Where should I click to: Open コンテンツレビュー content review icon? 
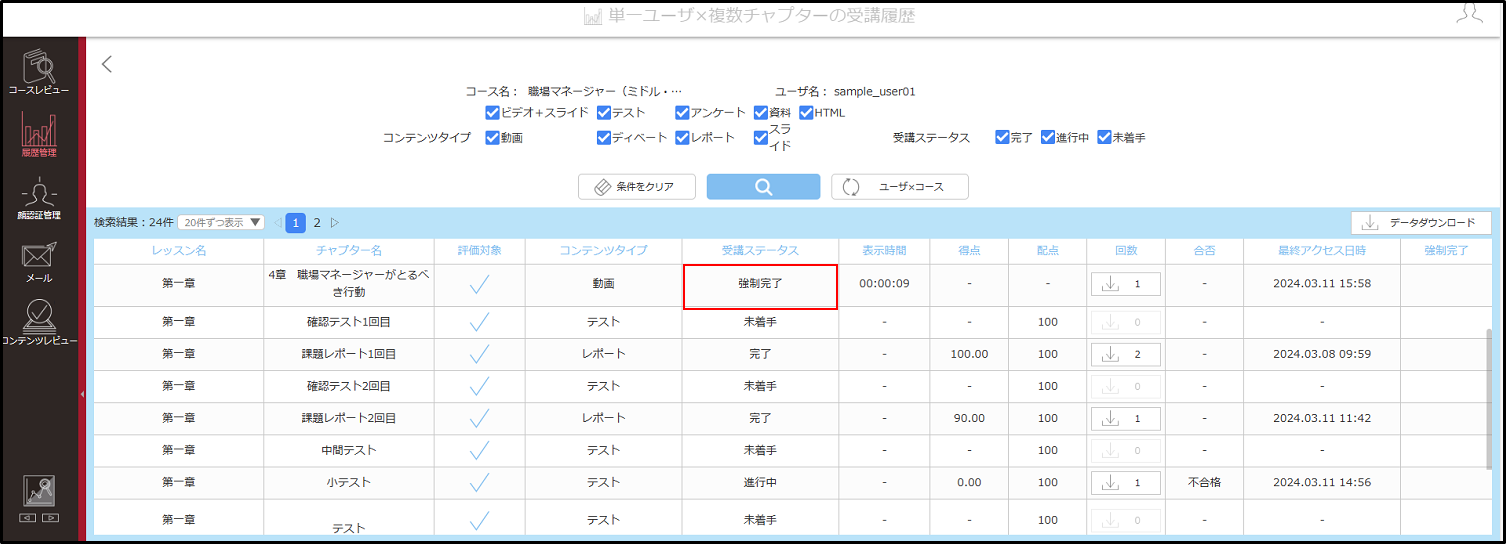coord(39,324)
